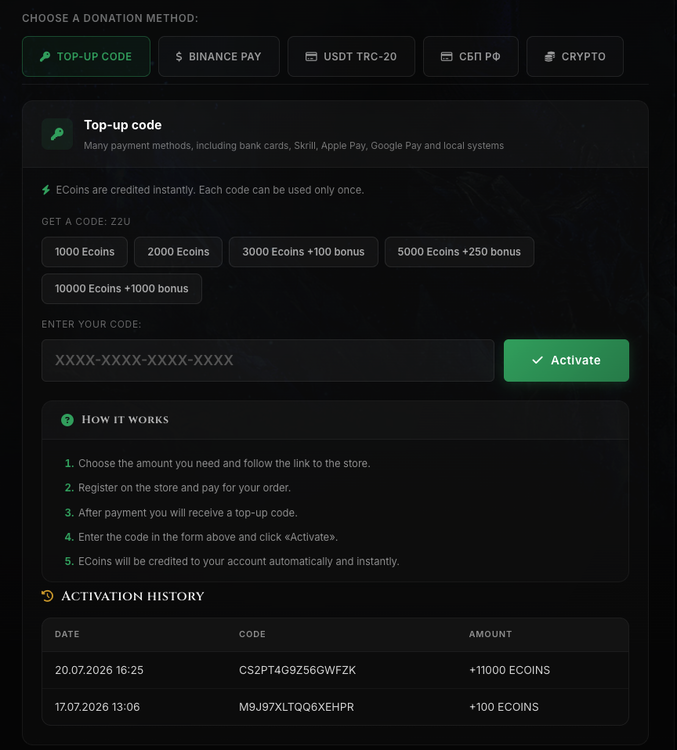Click the Activate button
This screenshot has width=677, height=750.
point(566,360)
